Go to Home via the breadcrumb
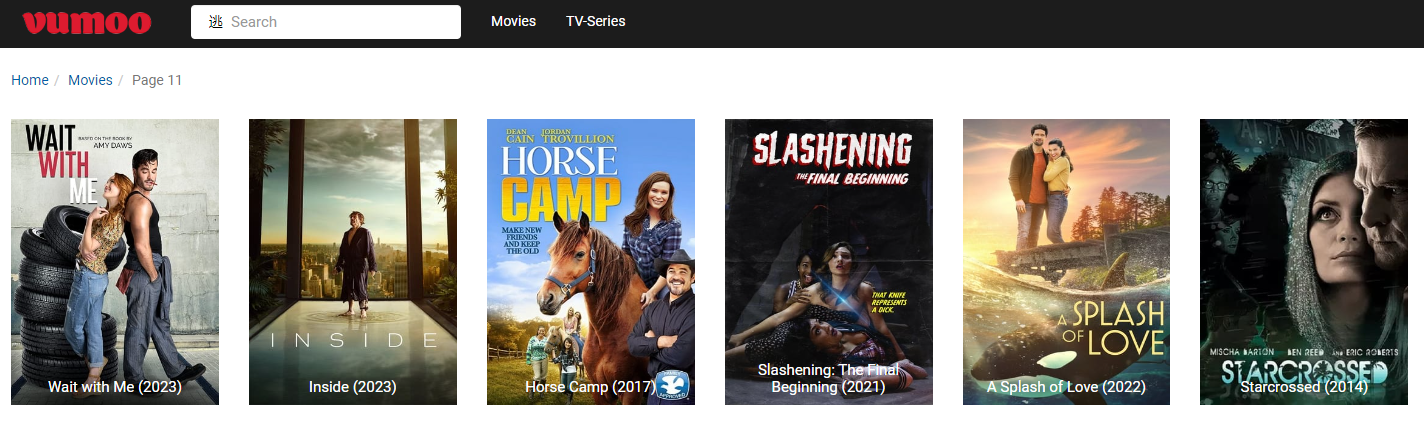This screenshot has width=1424, height=426. pos(30,80)
